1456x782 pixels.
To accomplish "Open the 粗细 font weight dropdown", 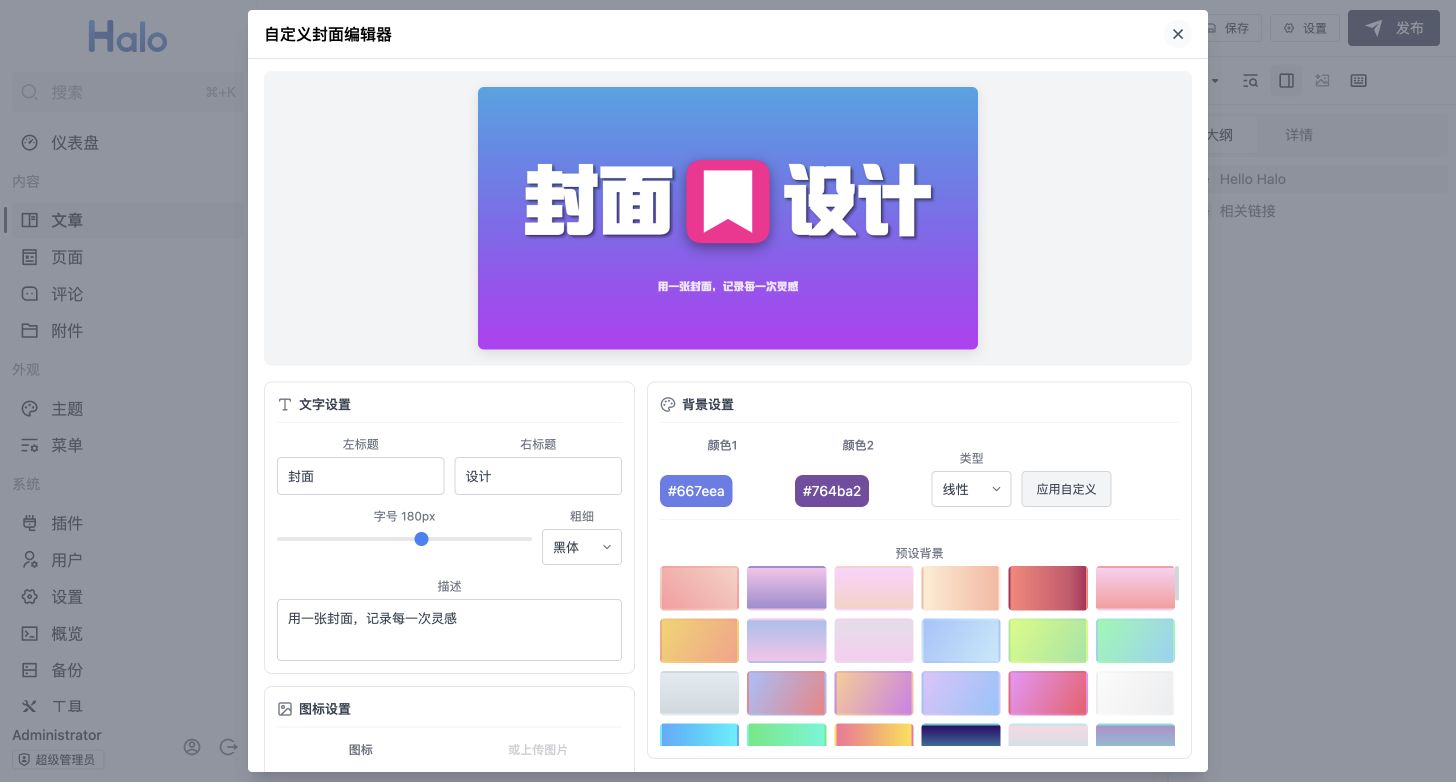I will click(x=582, y=547).
